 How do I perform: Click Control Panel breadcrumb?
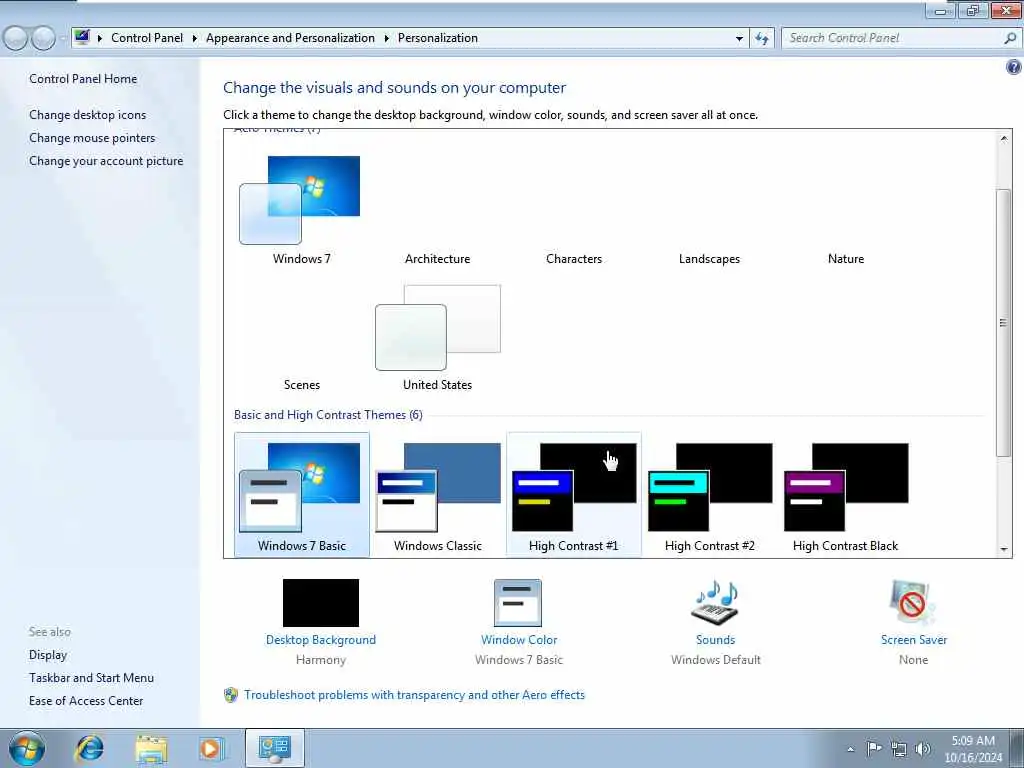pos(147,38)
